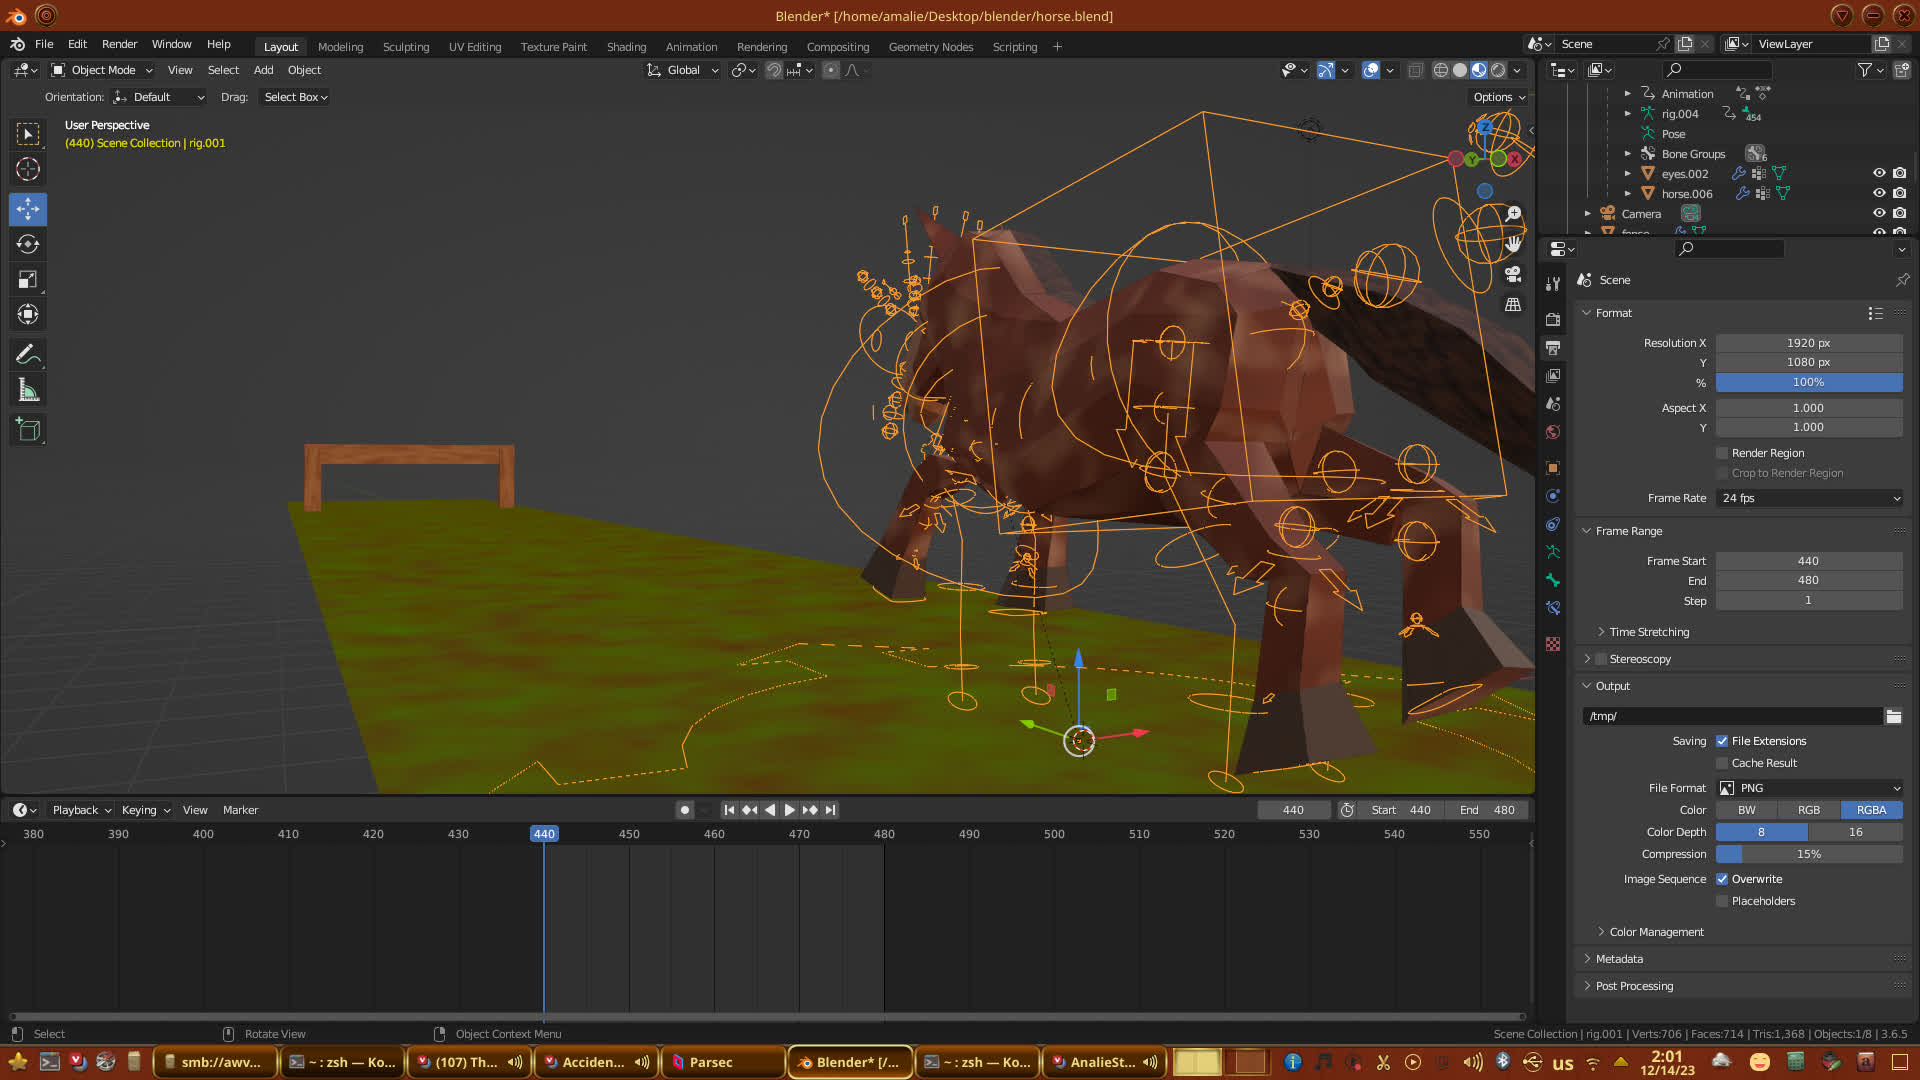The image size is (1920, 1080).
Task: Select the RGB color button
Action: click(1808, 810)
